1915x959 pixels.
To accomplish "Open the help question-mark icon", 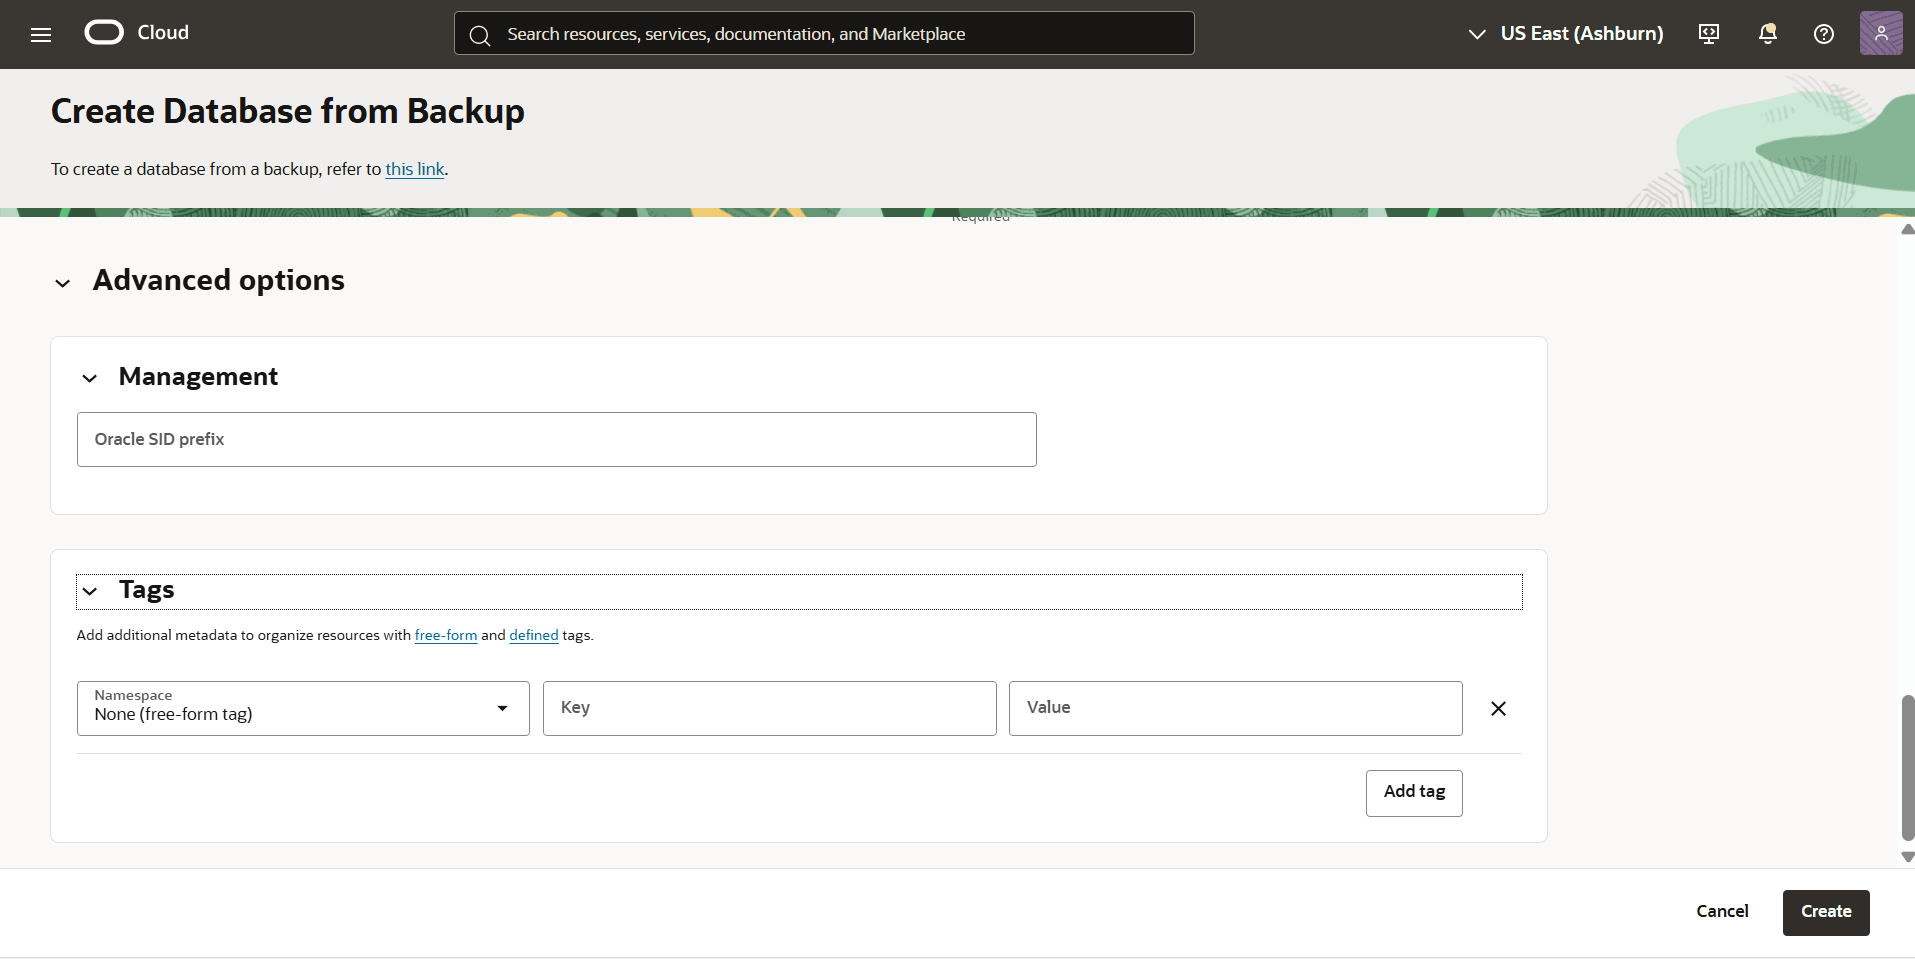I will (1823, 33).
